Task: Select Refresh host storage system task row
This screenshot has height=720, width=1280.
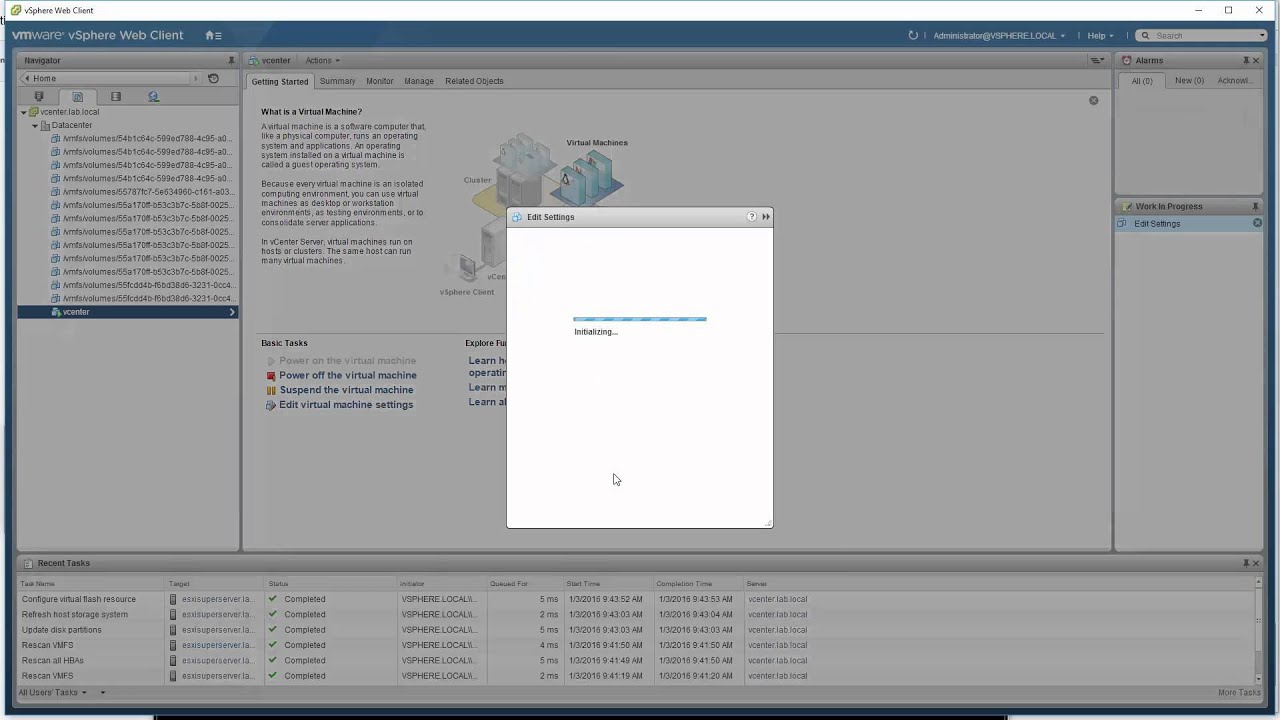Action: [x=636, y=614]
